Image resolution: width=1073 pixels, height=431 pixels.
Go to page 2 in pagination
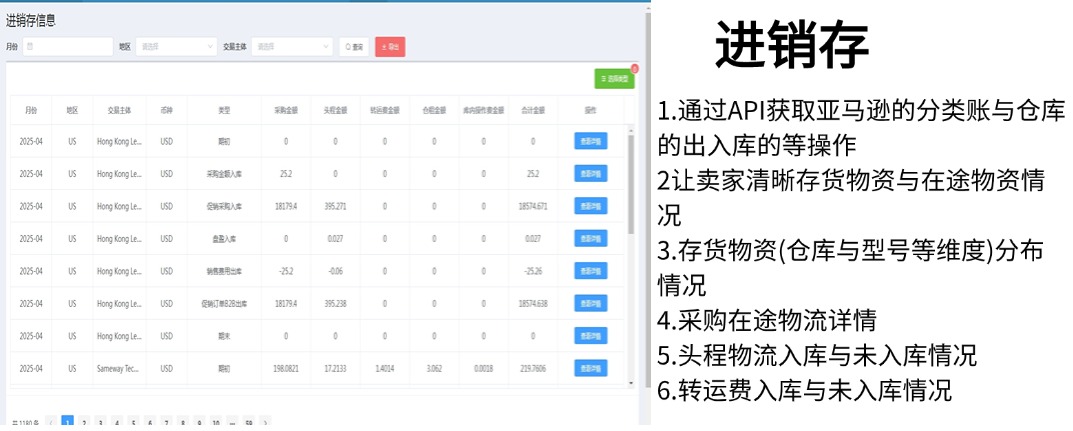pyautogui.click(x=84, y=423)
